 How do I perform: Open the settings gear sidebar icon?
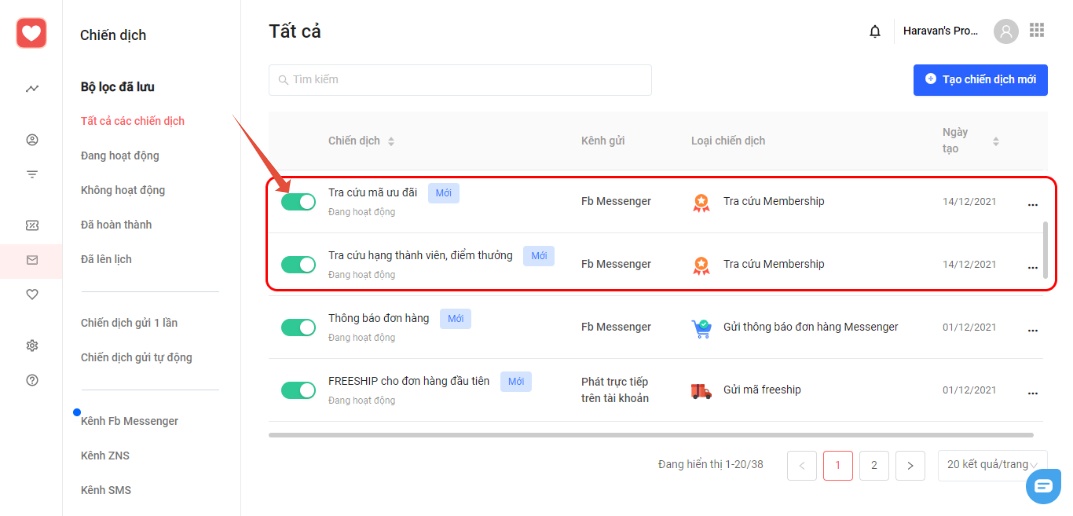click(x=31, y=346)
